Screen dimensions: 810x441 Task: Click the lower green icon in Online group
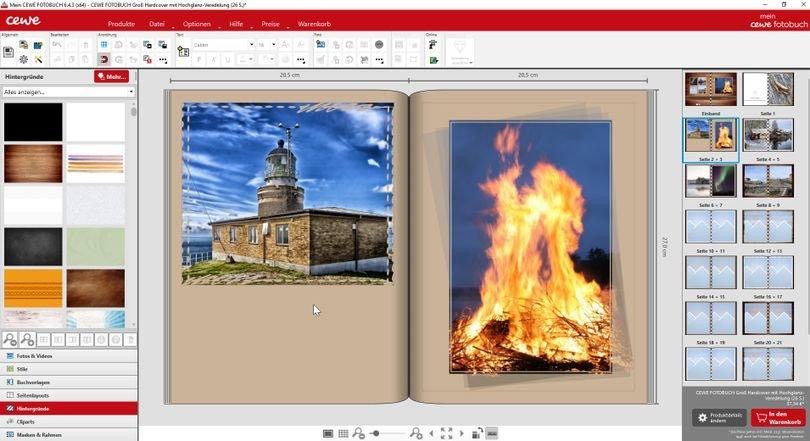coord(433,60)
